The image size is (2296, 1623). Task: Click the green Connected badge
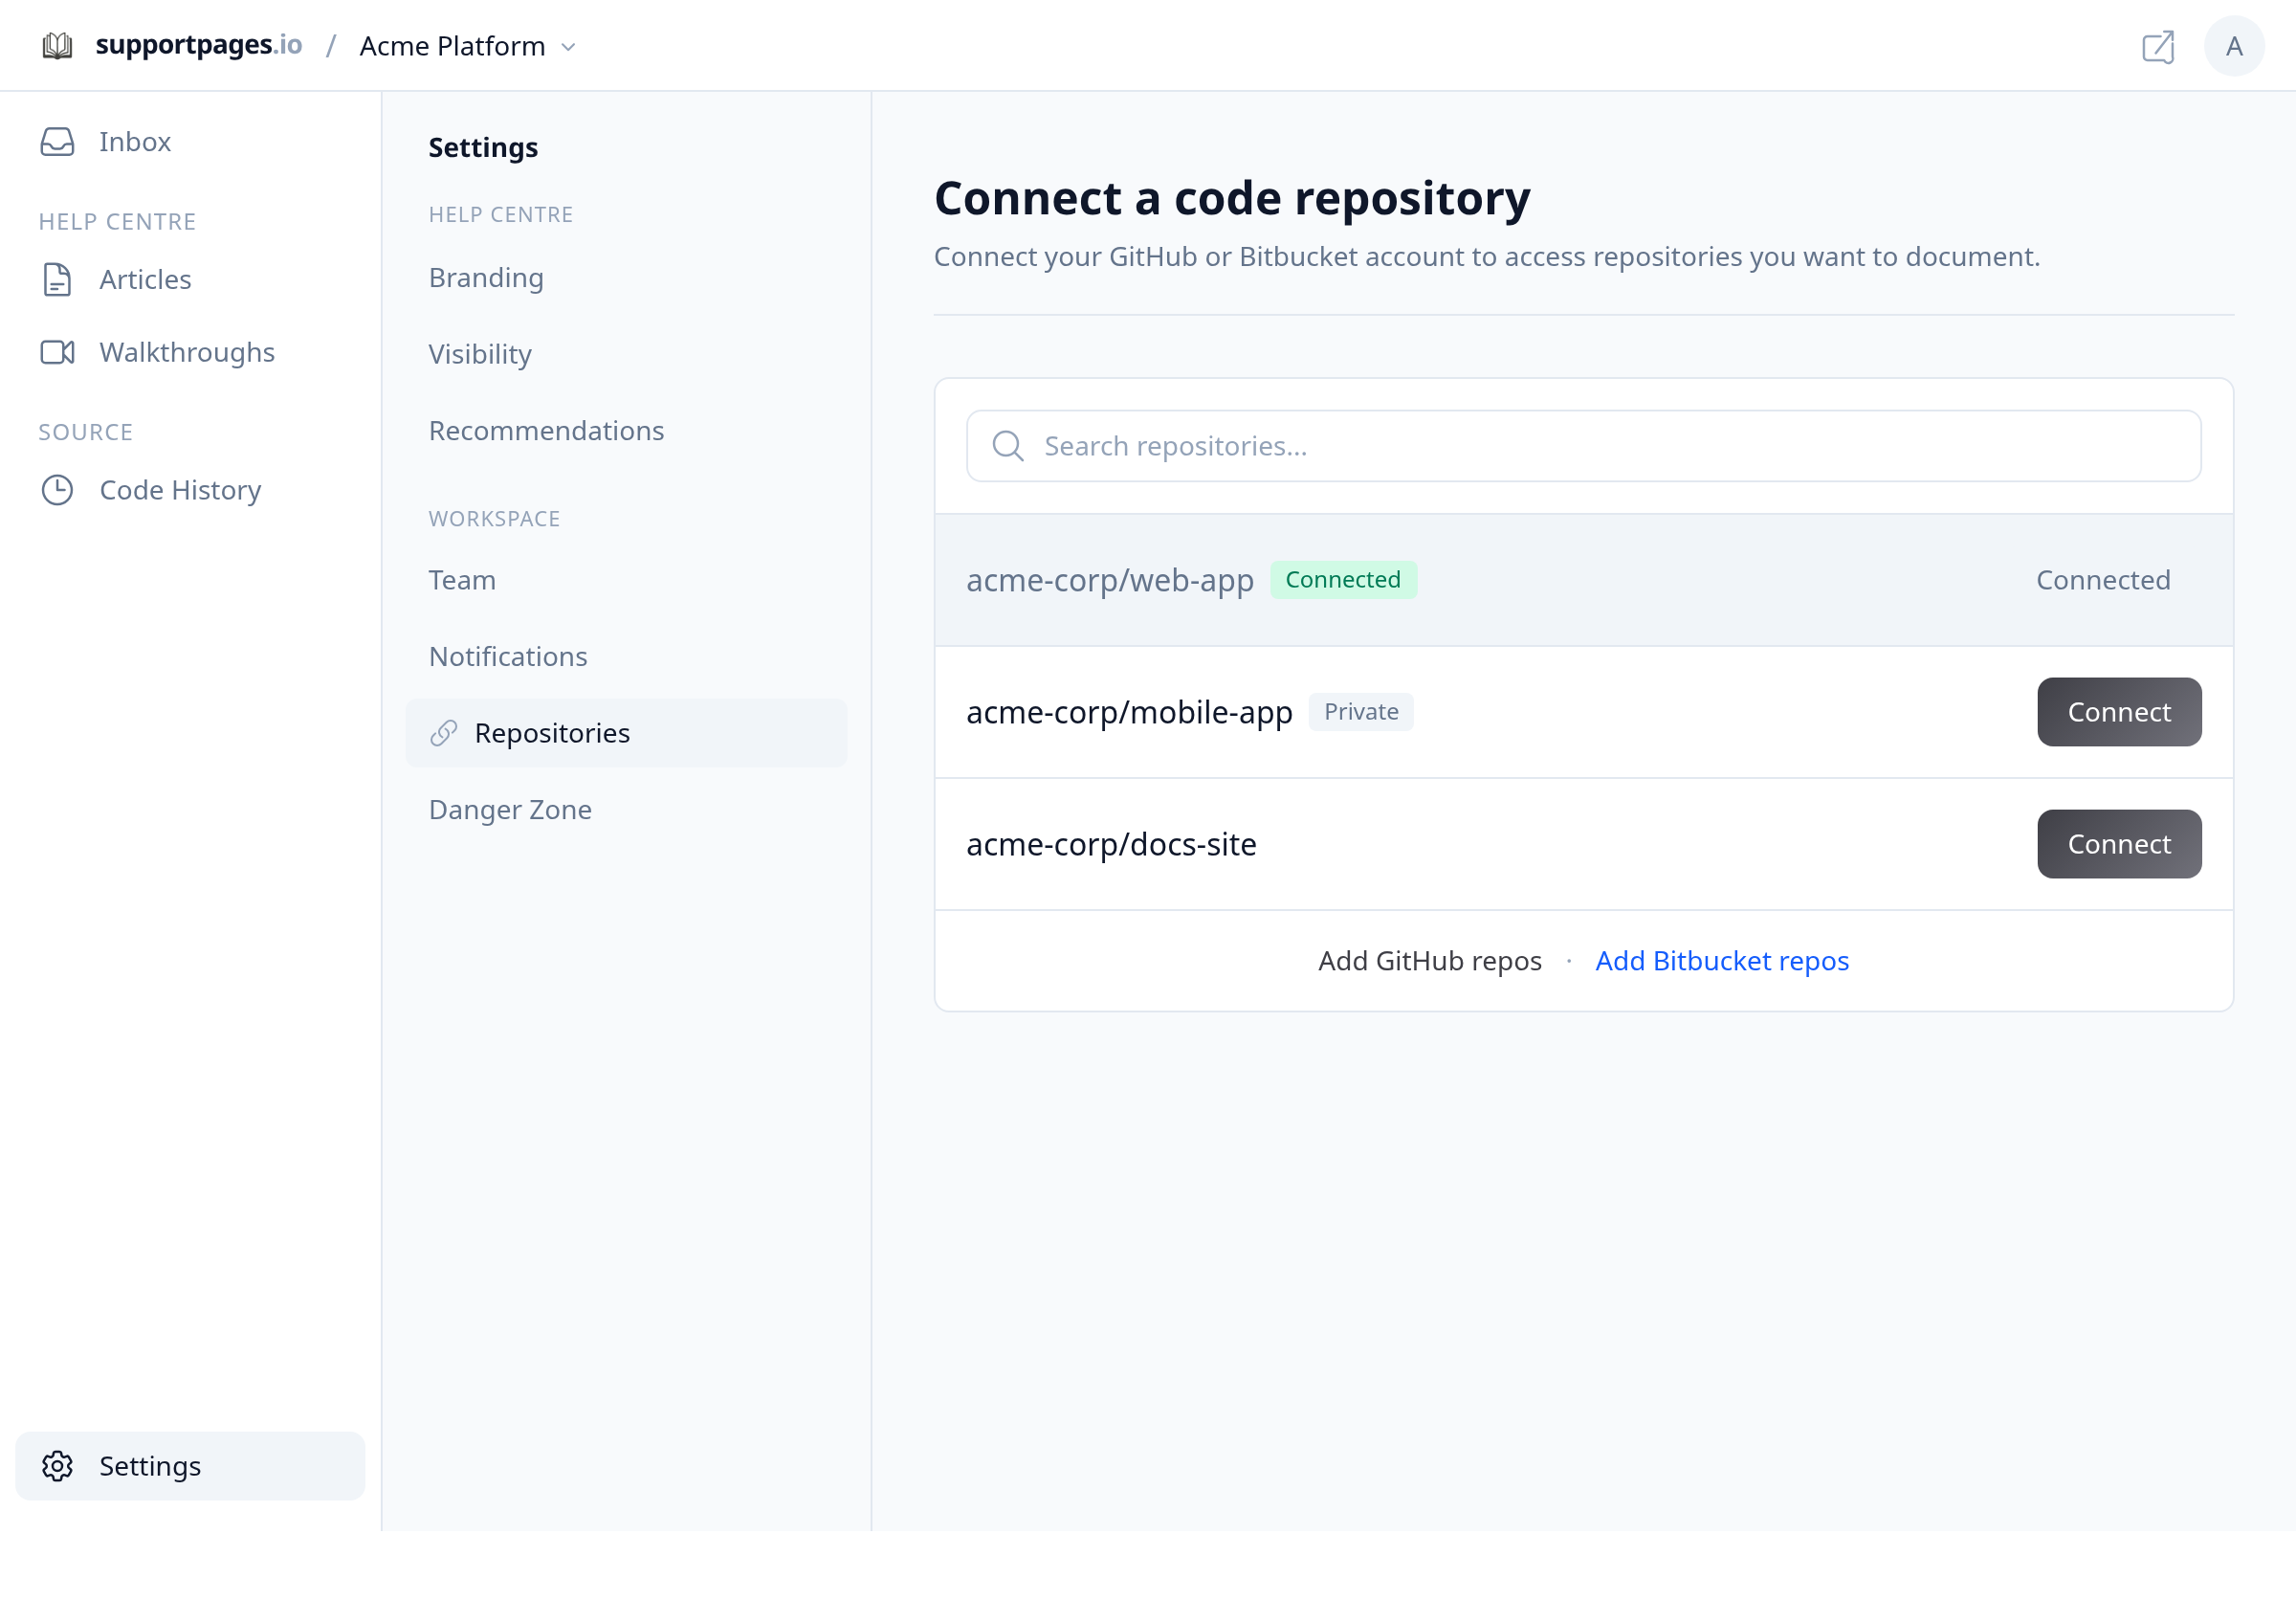point(1343,580)
